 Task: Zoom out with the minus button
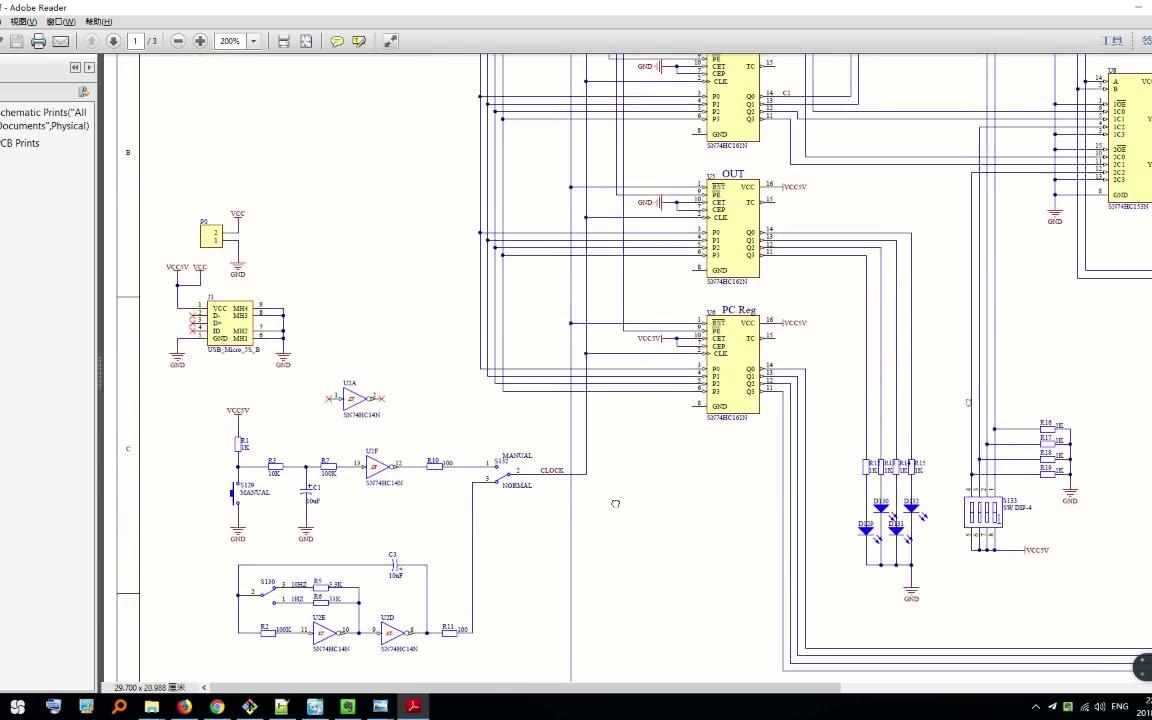click(x=178, y=41)
